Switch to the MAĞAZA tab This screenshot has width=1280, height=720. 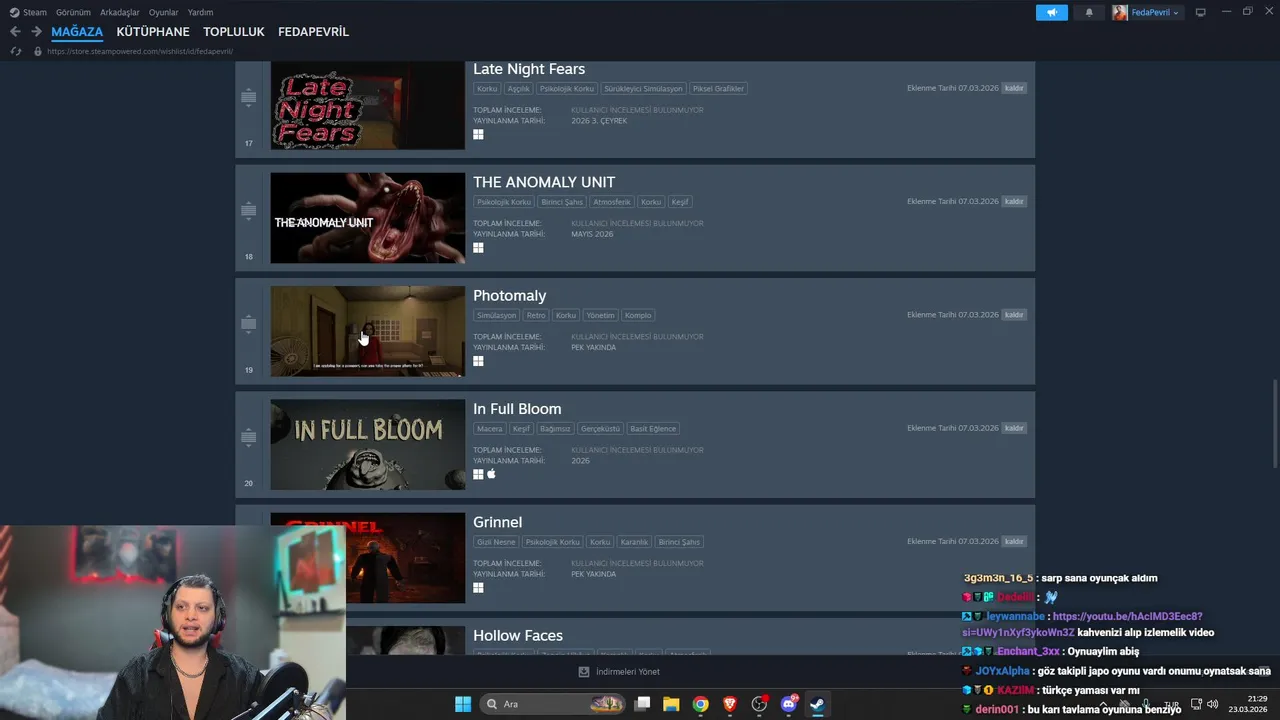[x=77, y=32]
